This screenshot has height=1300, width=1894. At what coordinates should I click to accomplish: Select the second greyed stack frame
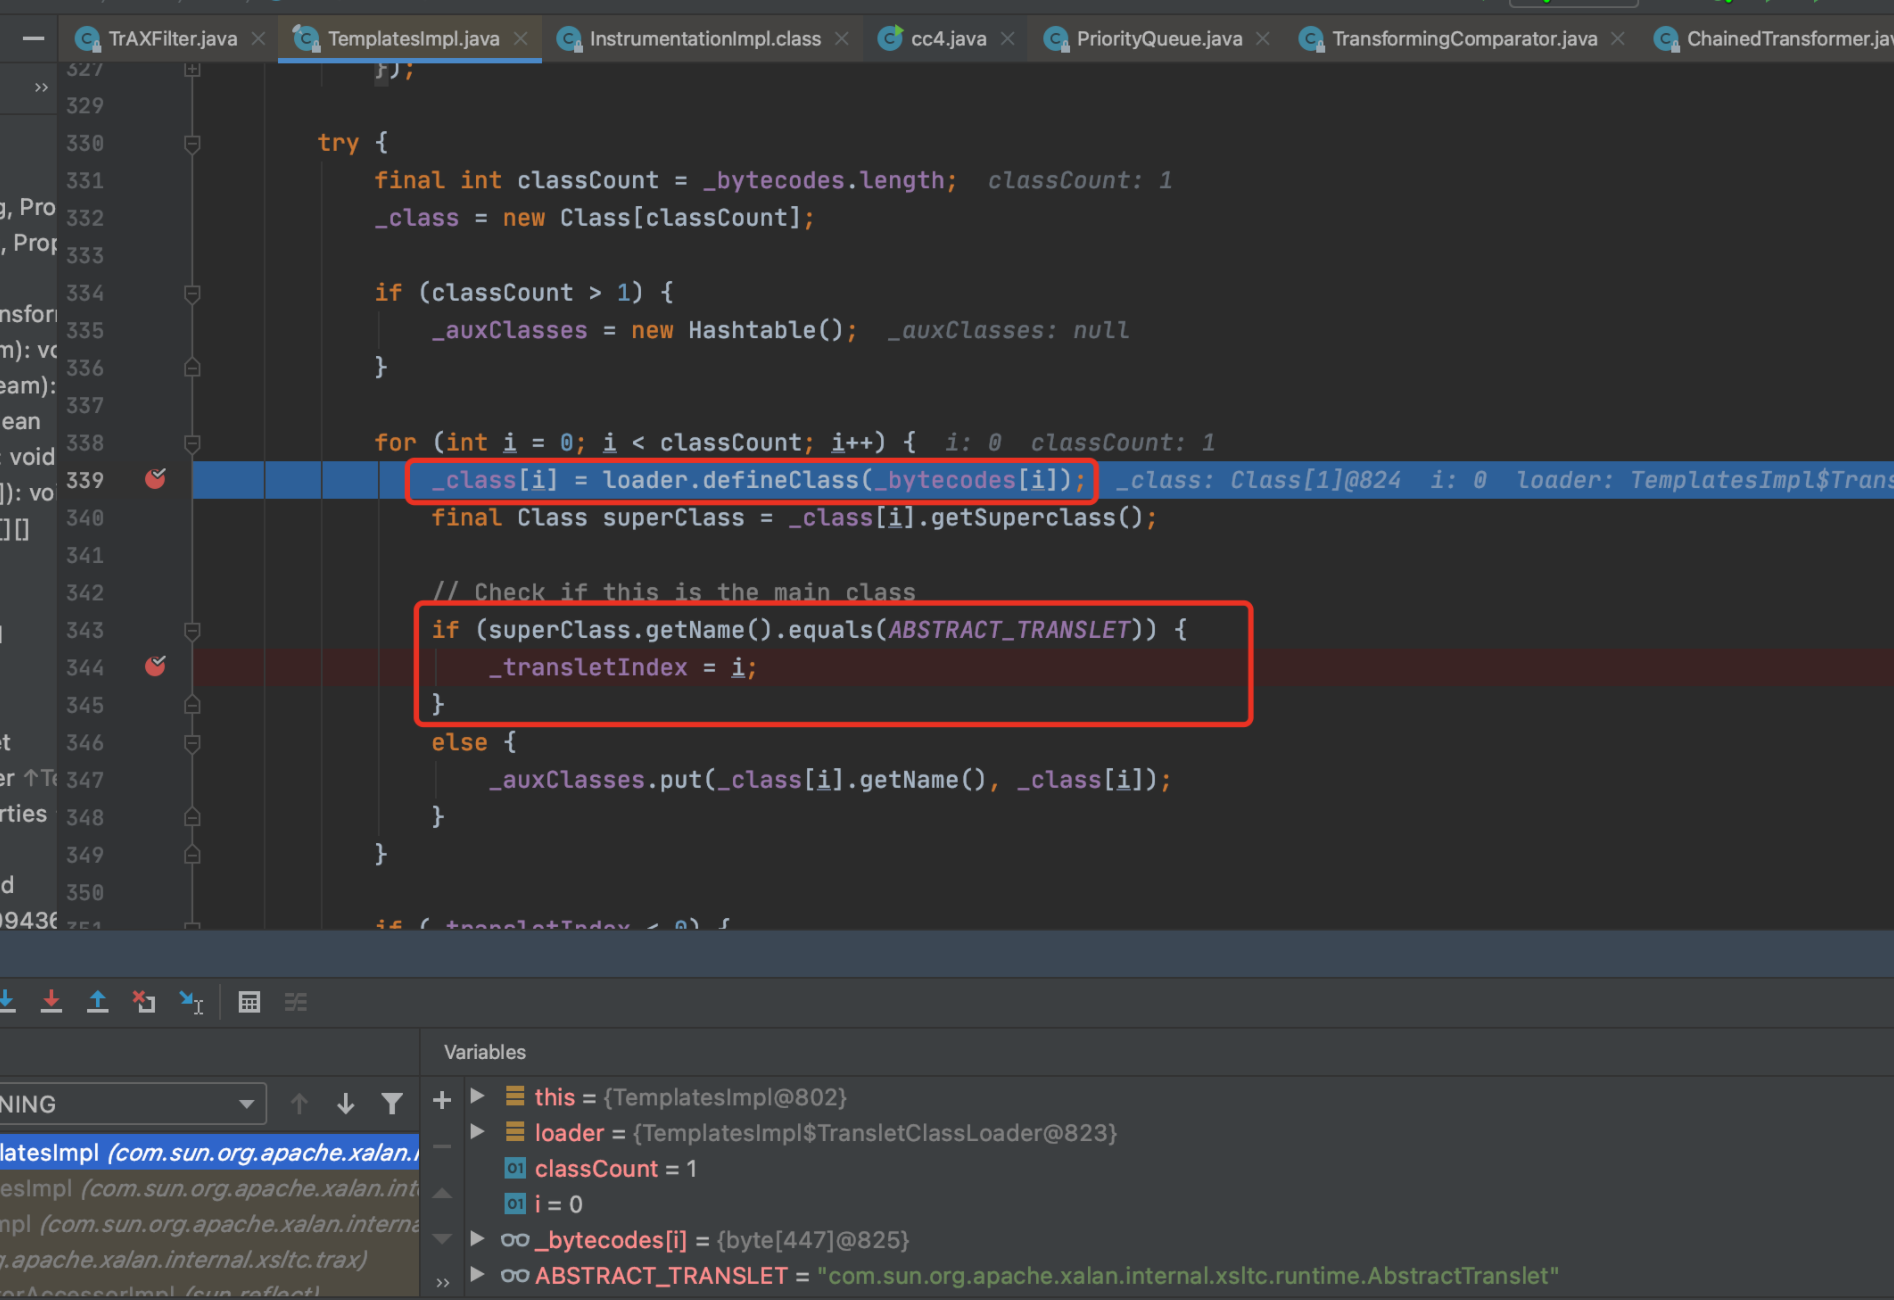209,1188
